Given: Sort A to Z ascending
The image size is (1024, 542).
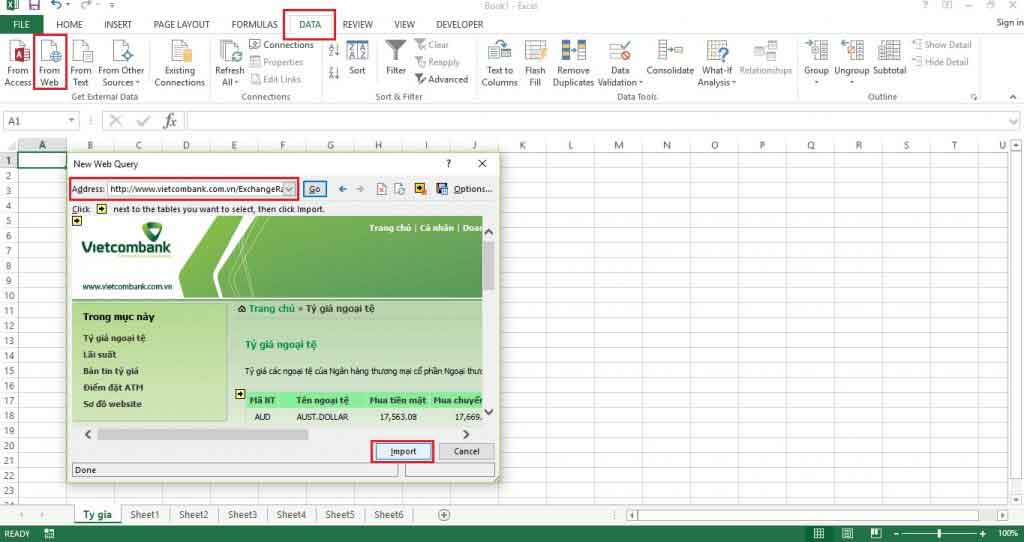Looking at the screenshot, I should coord(334,50).
